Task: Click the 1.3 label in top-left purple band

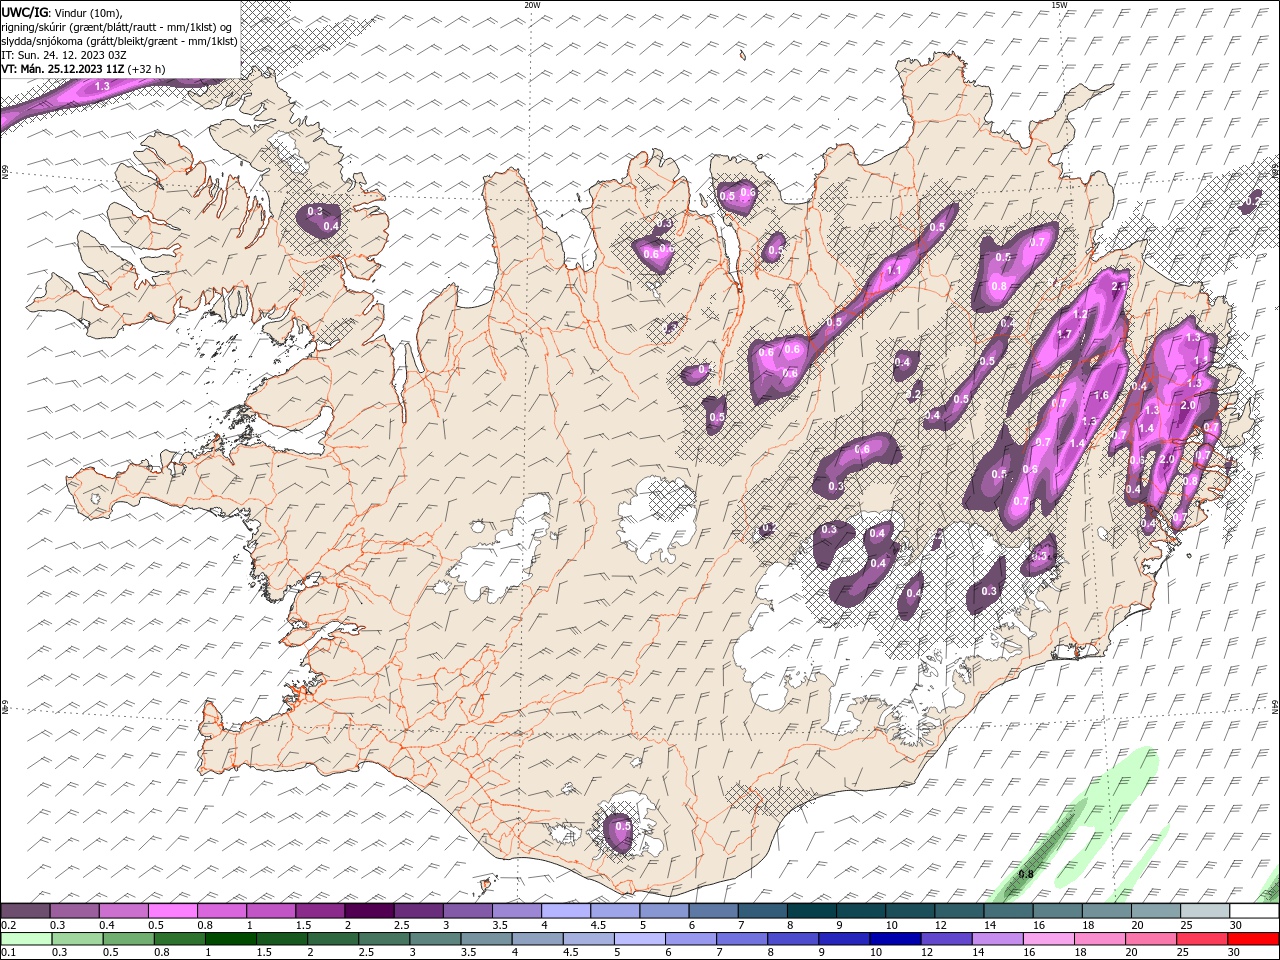Action: (x=102, y=87)
